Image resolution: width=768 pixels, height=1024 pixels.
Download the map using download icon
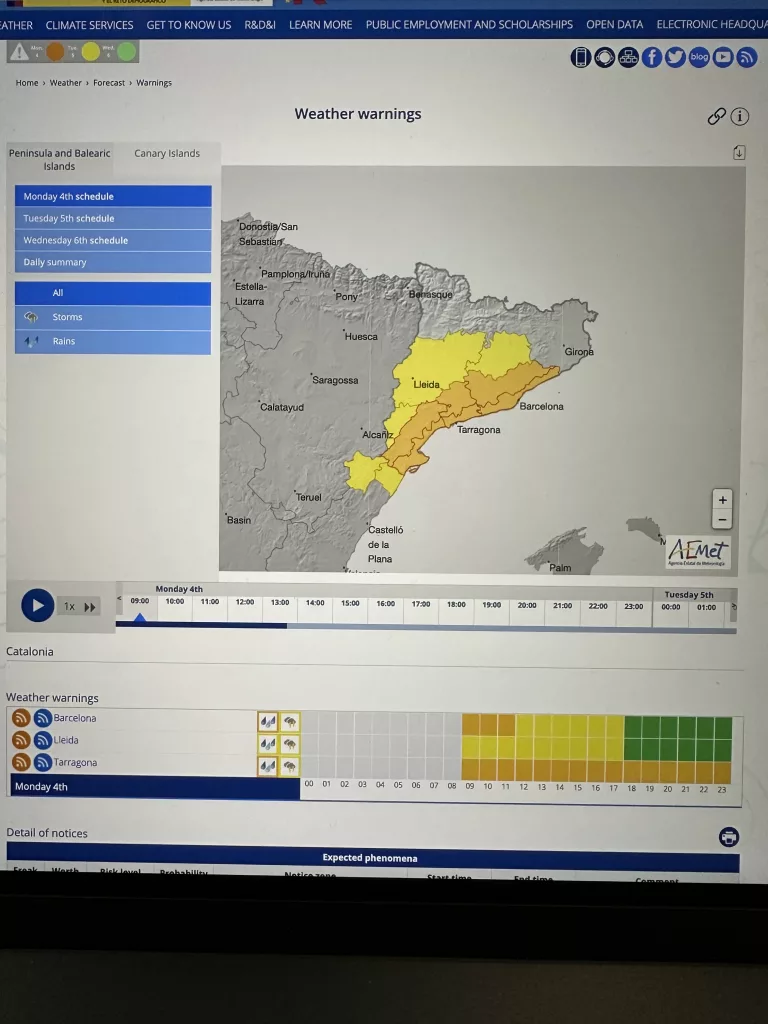738,153
